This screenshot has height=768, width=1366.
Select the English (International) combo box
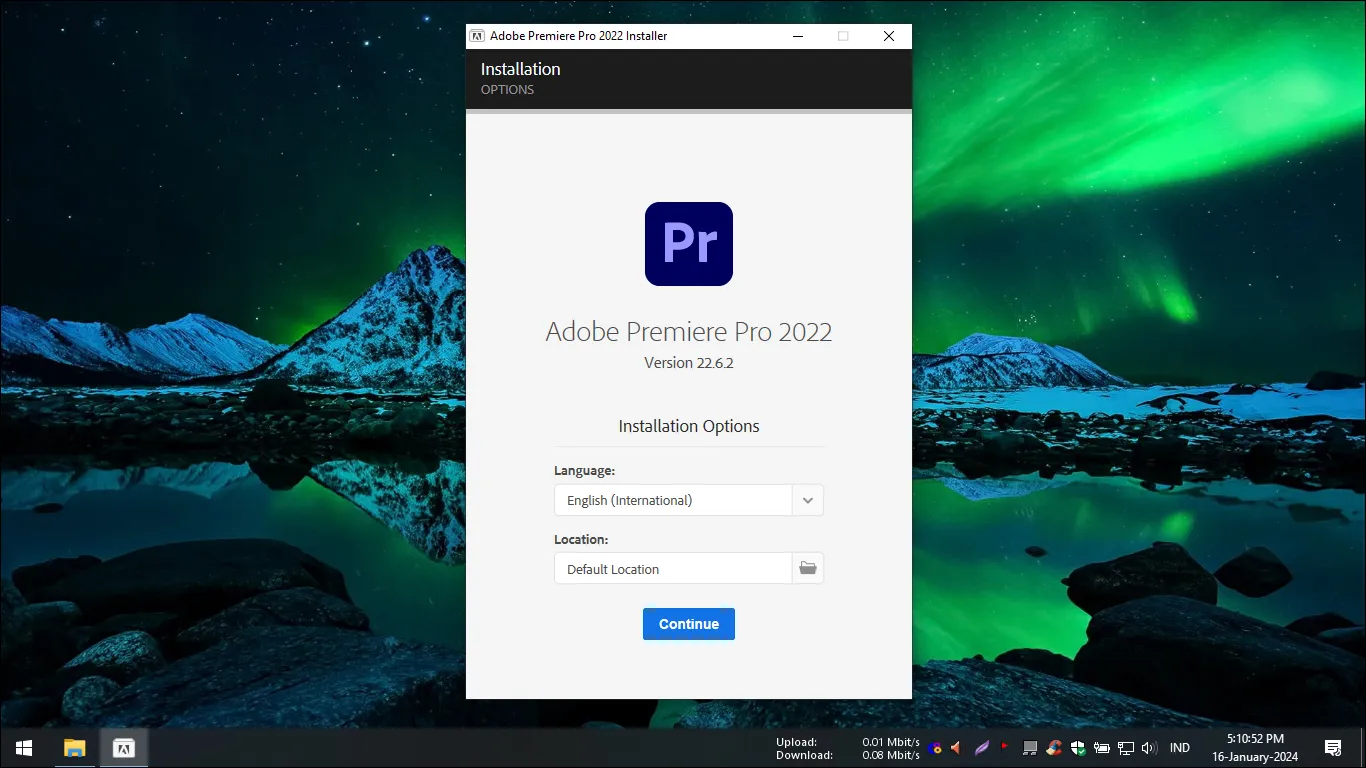point(672,500)
